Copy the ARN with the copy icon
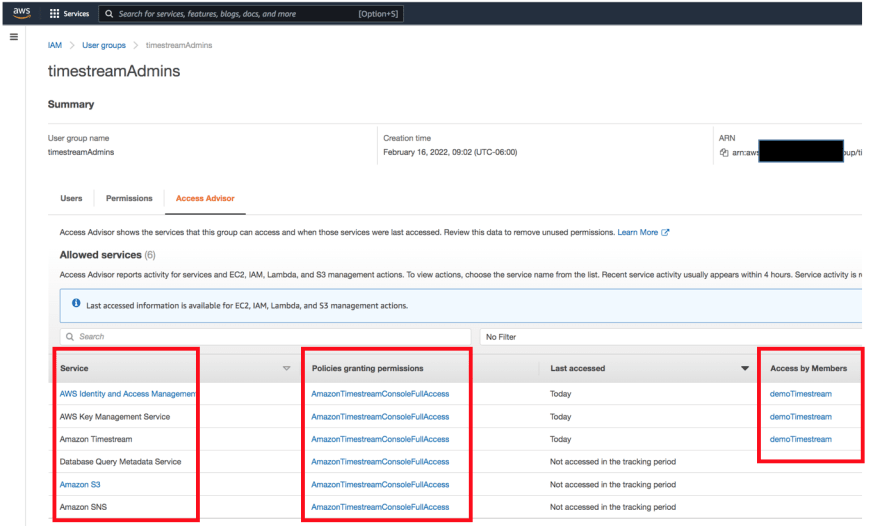 click(x=724, y=153)
